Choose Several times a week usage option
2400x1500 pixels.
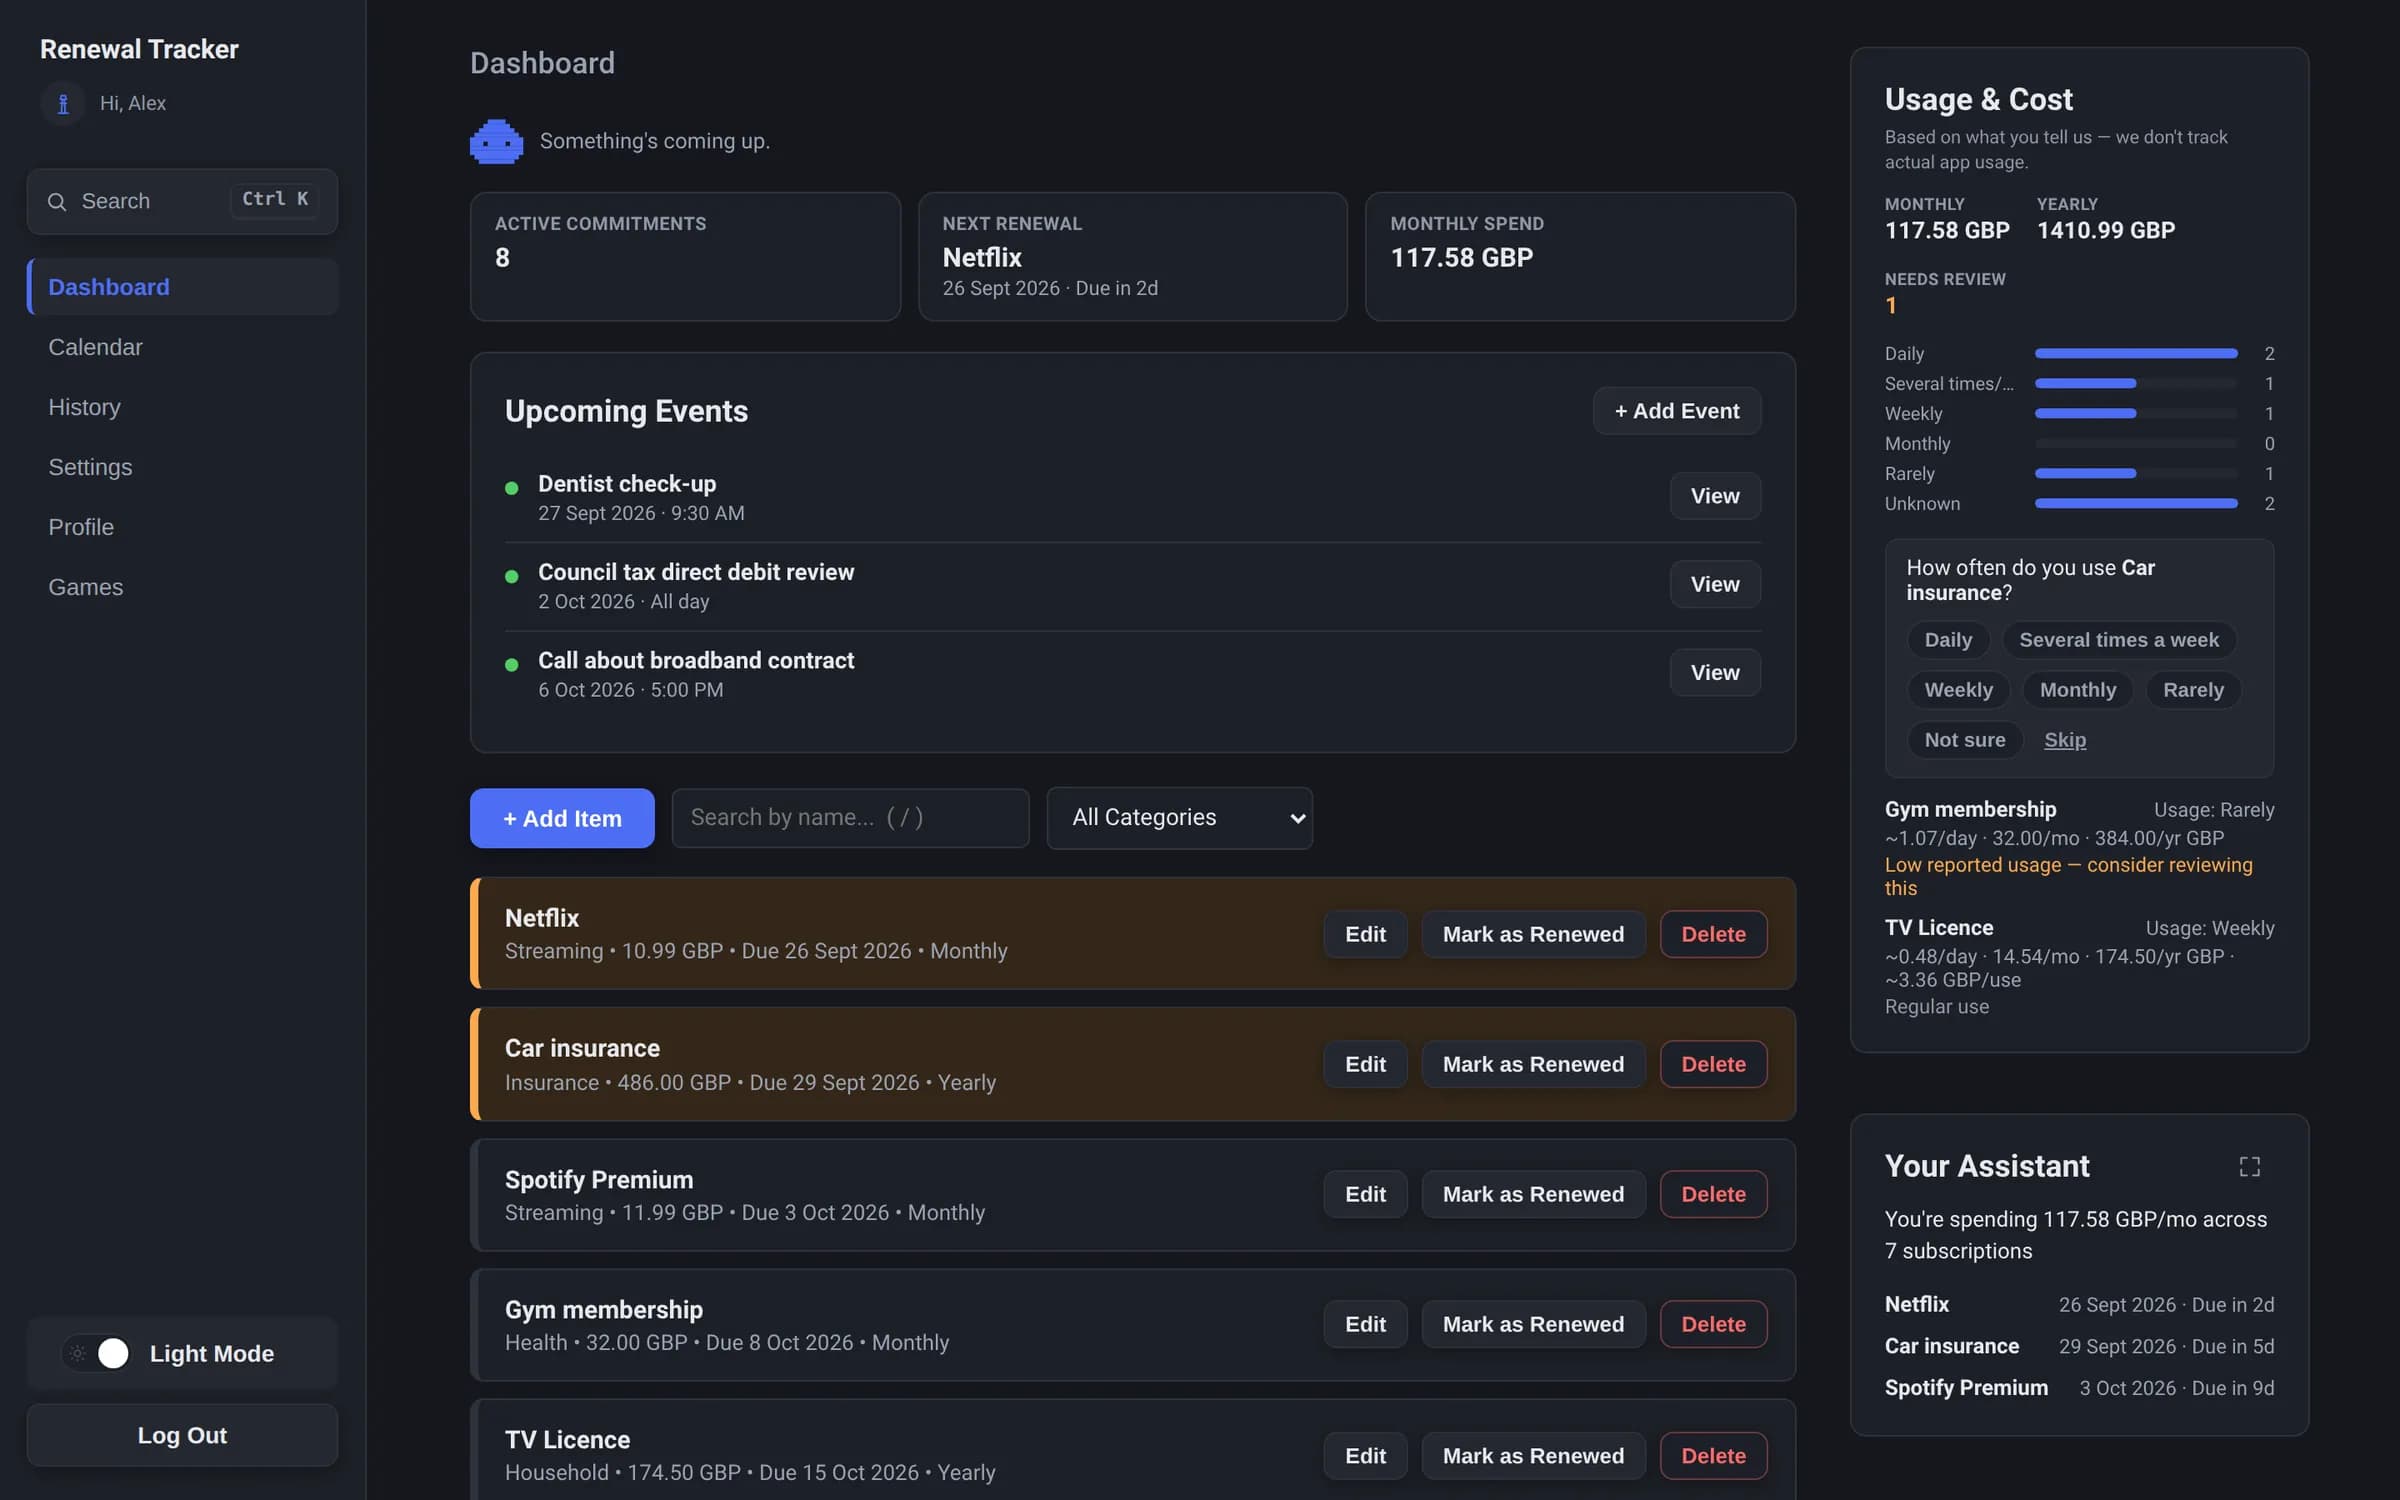tap(2118, 640)
